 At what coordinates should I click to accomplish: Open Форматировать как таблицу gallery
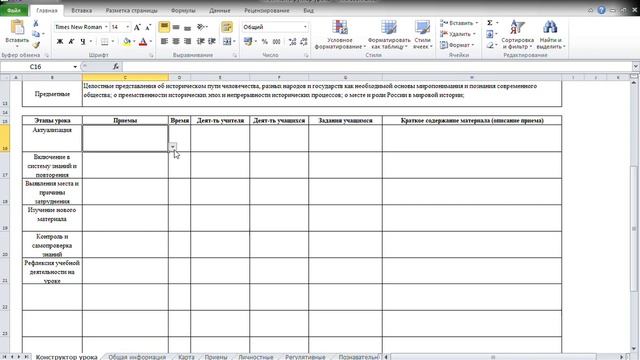pyautogui.click(x=389, y=35)
